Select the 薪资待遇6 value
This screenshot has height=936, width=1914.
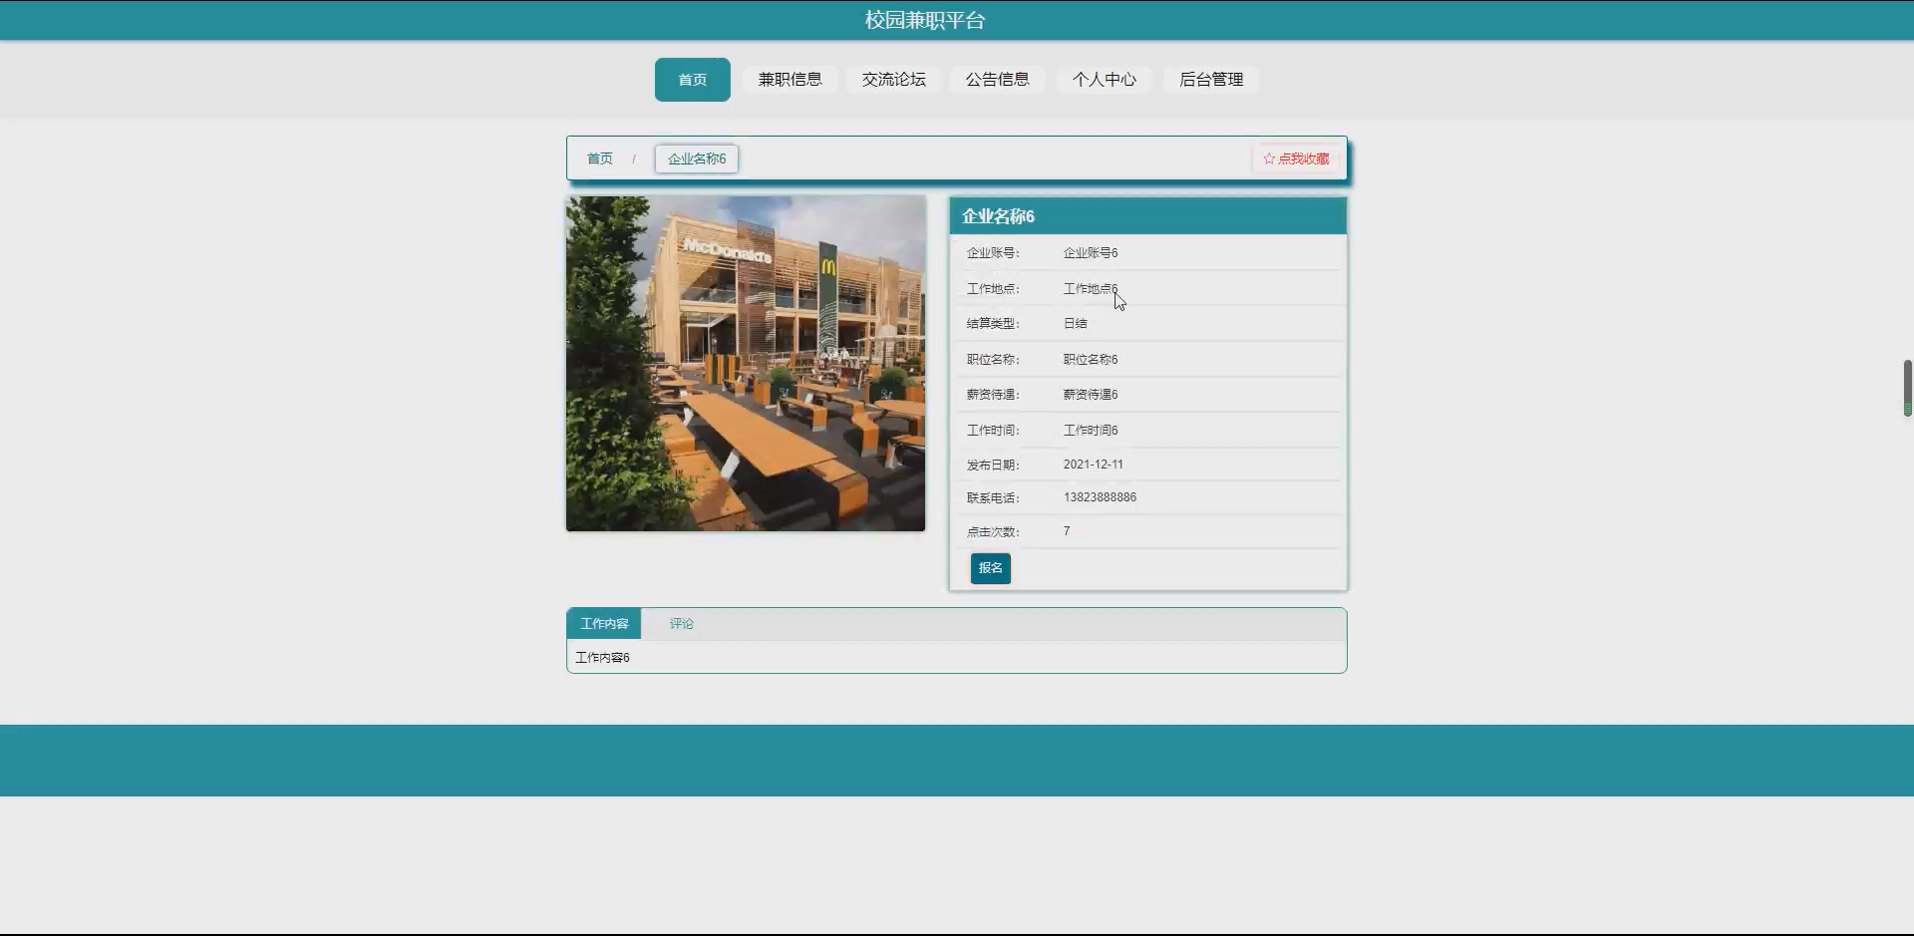[1090, 395]
